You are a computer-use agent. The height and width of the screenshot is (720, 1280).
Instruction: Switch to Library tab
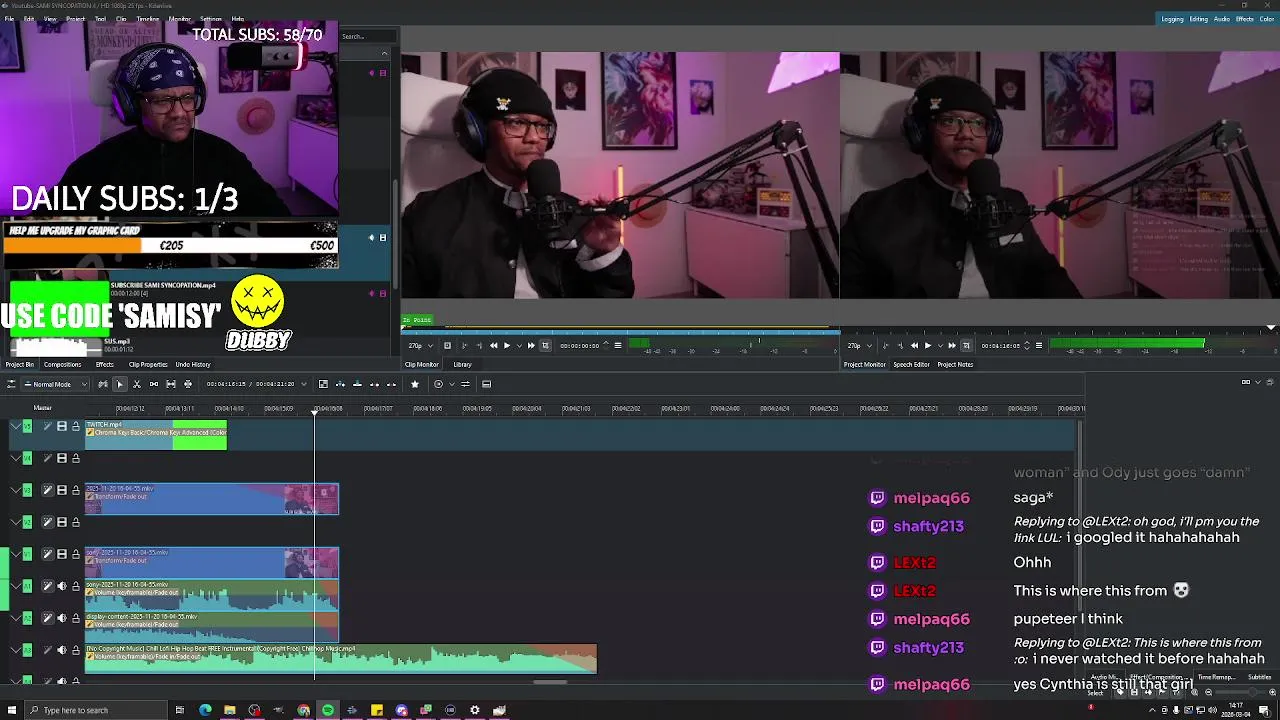(x=462, y=365)
